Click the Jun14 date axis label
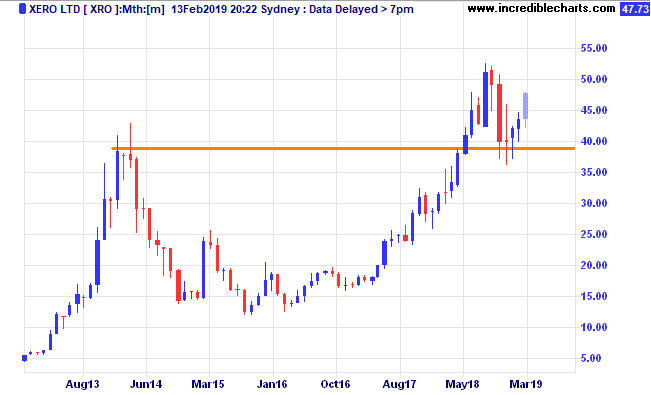 (x=146, y=384)
